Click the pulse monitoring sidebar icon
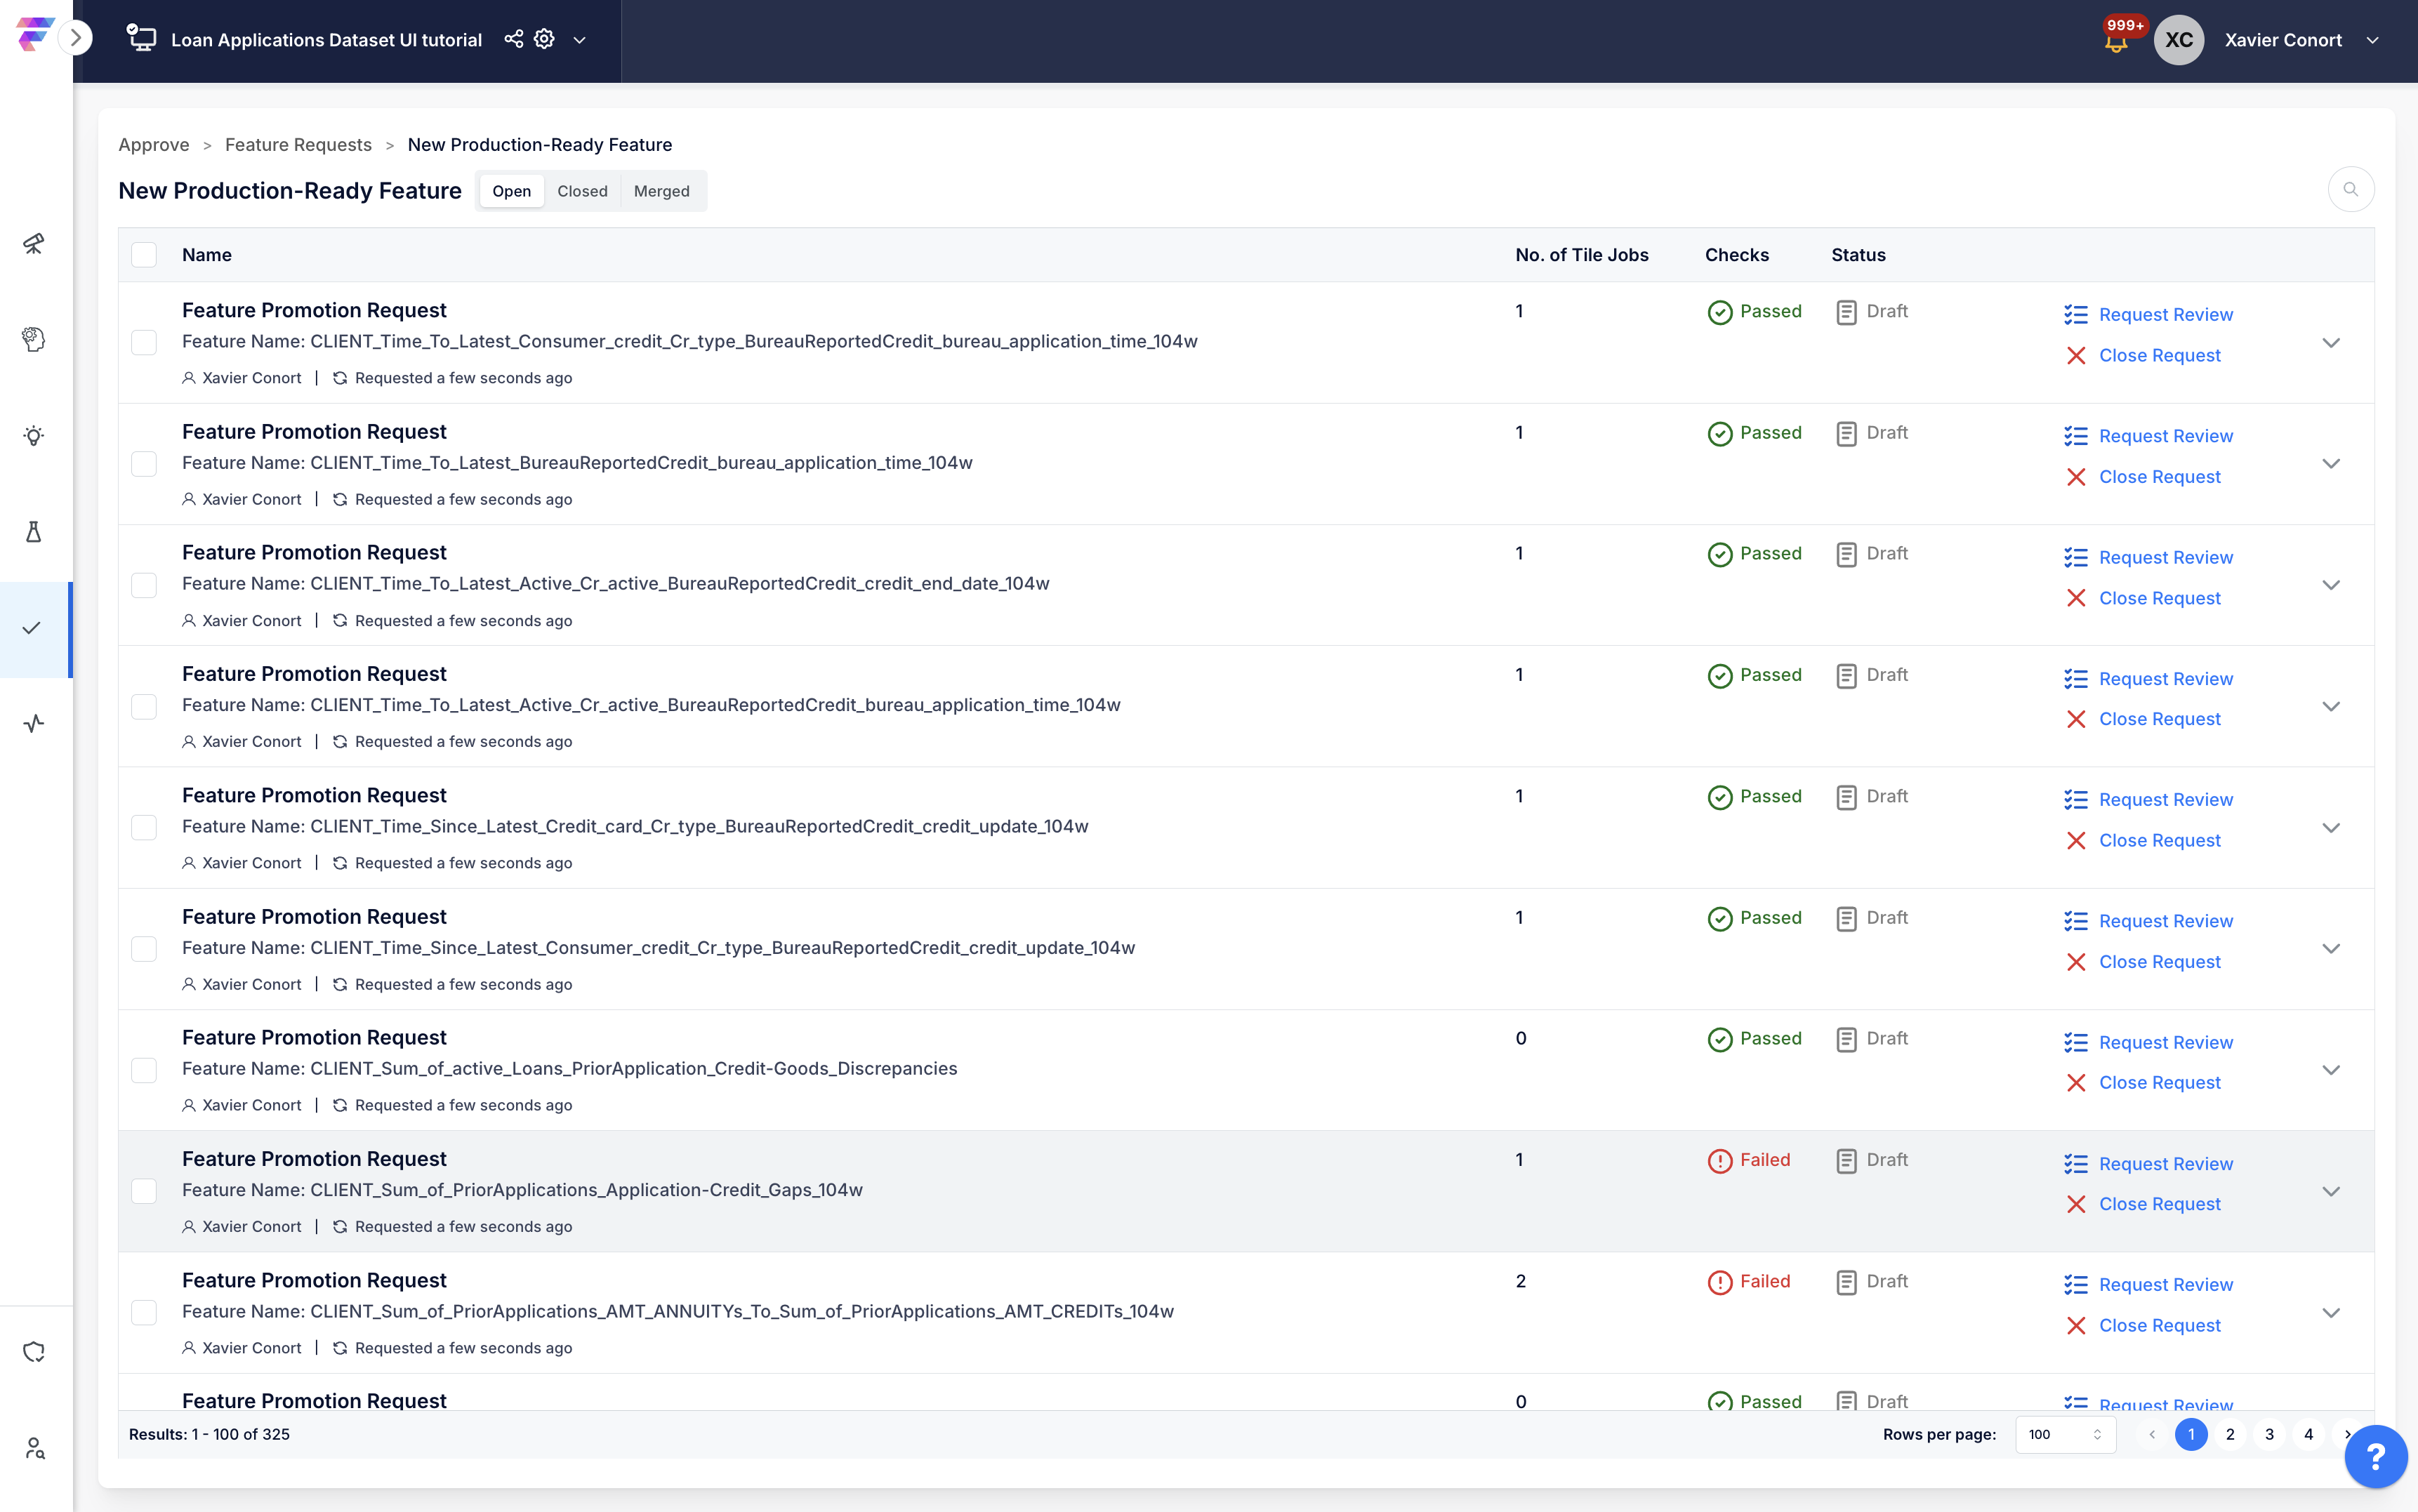This screenshot has height=1512, width=2418. click(34, 723)
